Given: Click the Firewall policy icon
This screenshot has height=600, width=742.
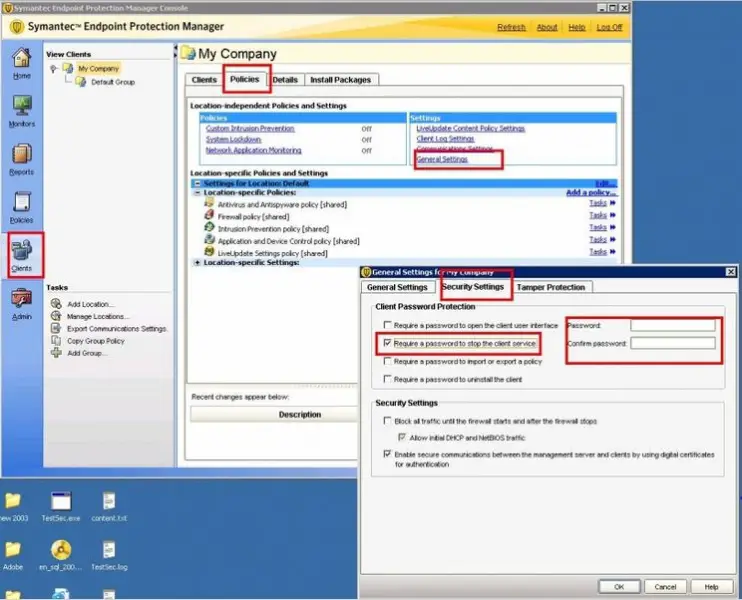Looking at the screenshot, I should tap(209, 215).
